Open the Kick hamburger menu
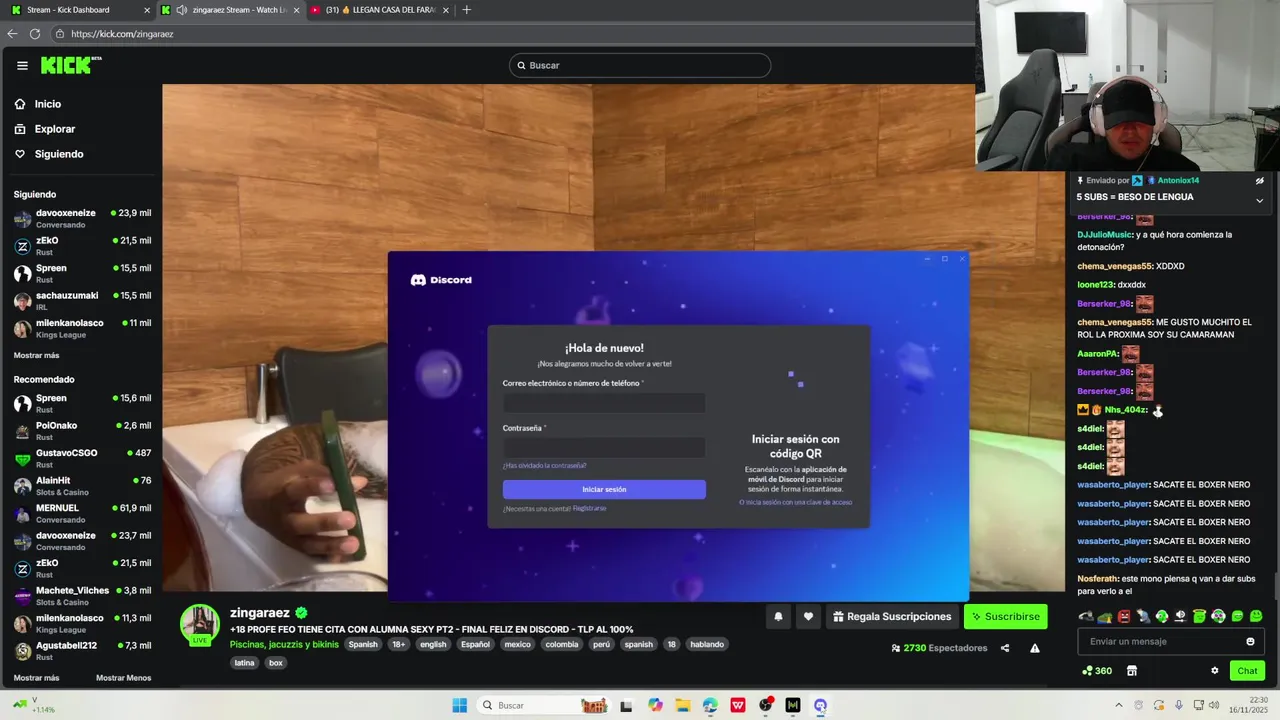Image resolution: width=1280 pixels, height=720 pixels. [22, 65]
